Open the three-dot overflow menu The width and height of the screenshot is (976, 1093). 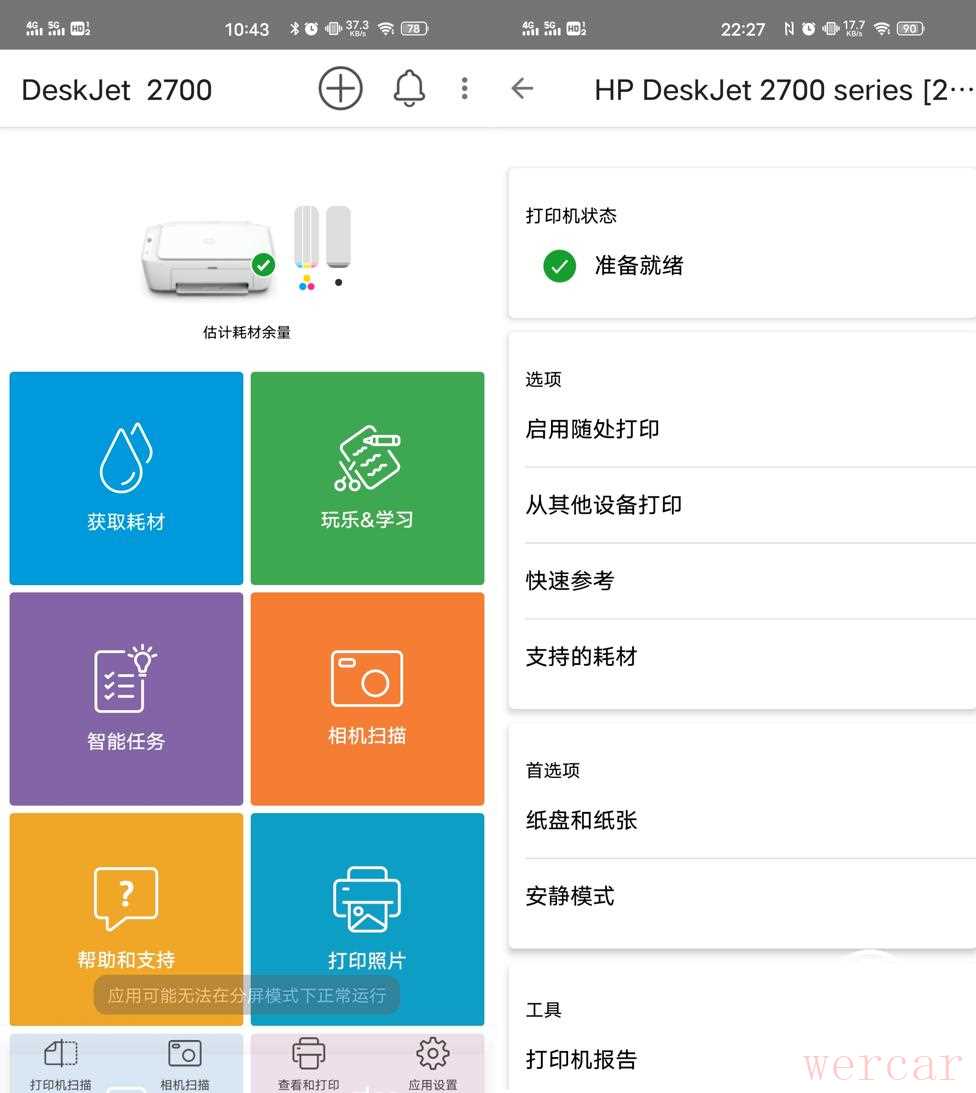[464, 89]
